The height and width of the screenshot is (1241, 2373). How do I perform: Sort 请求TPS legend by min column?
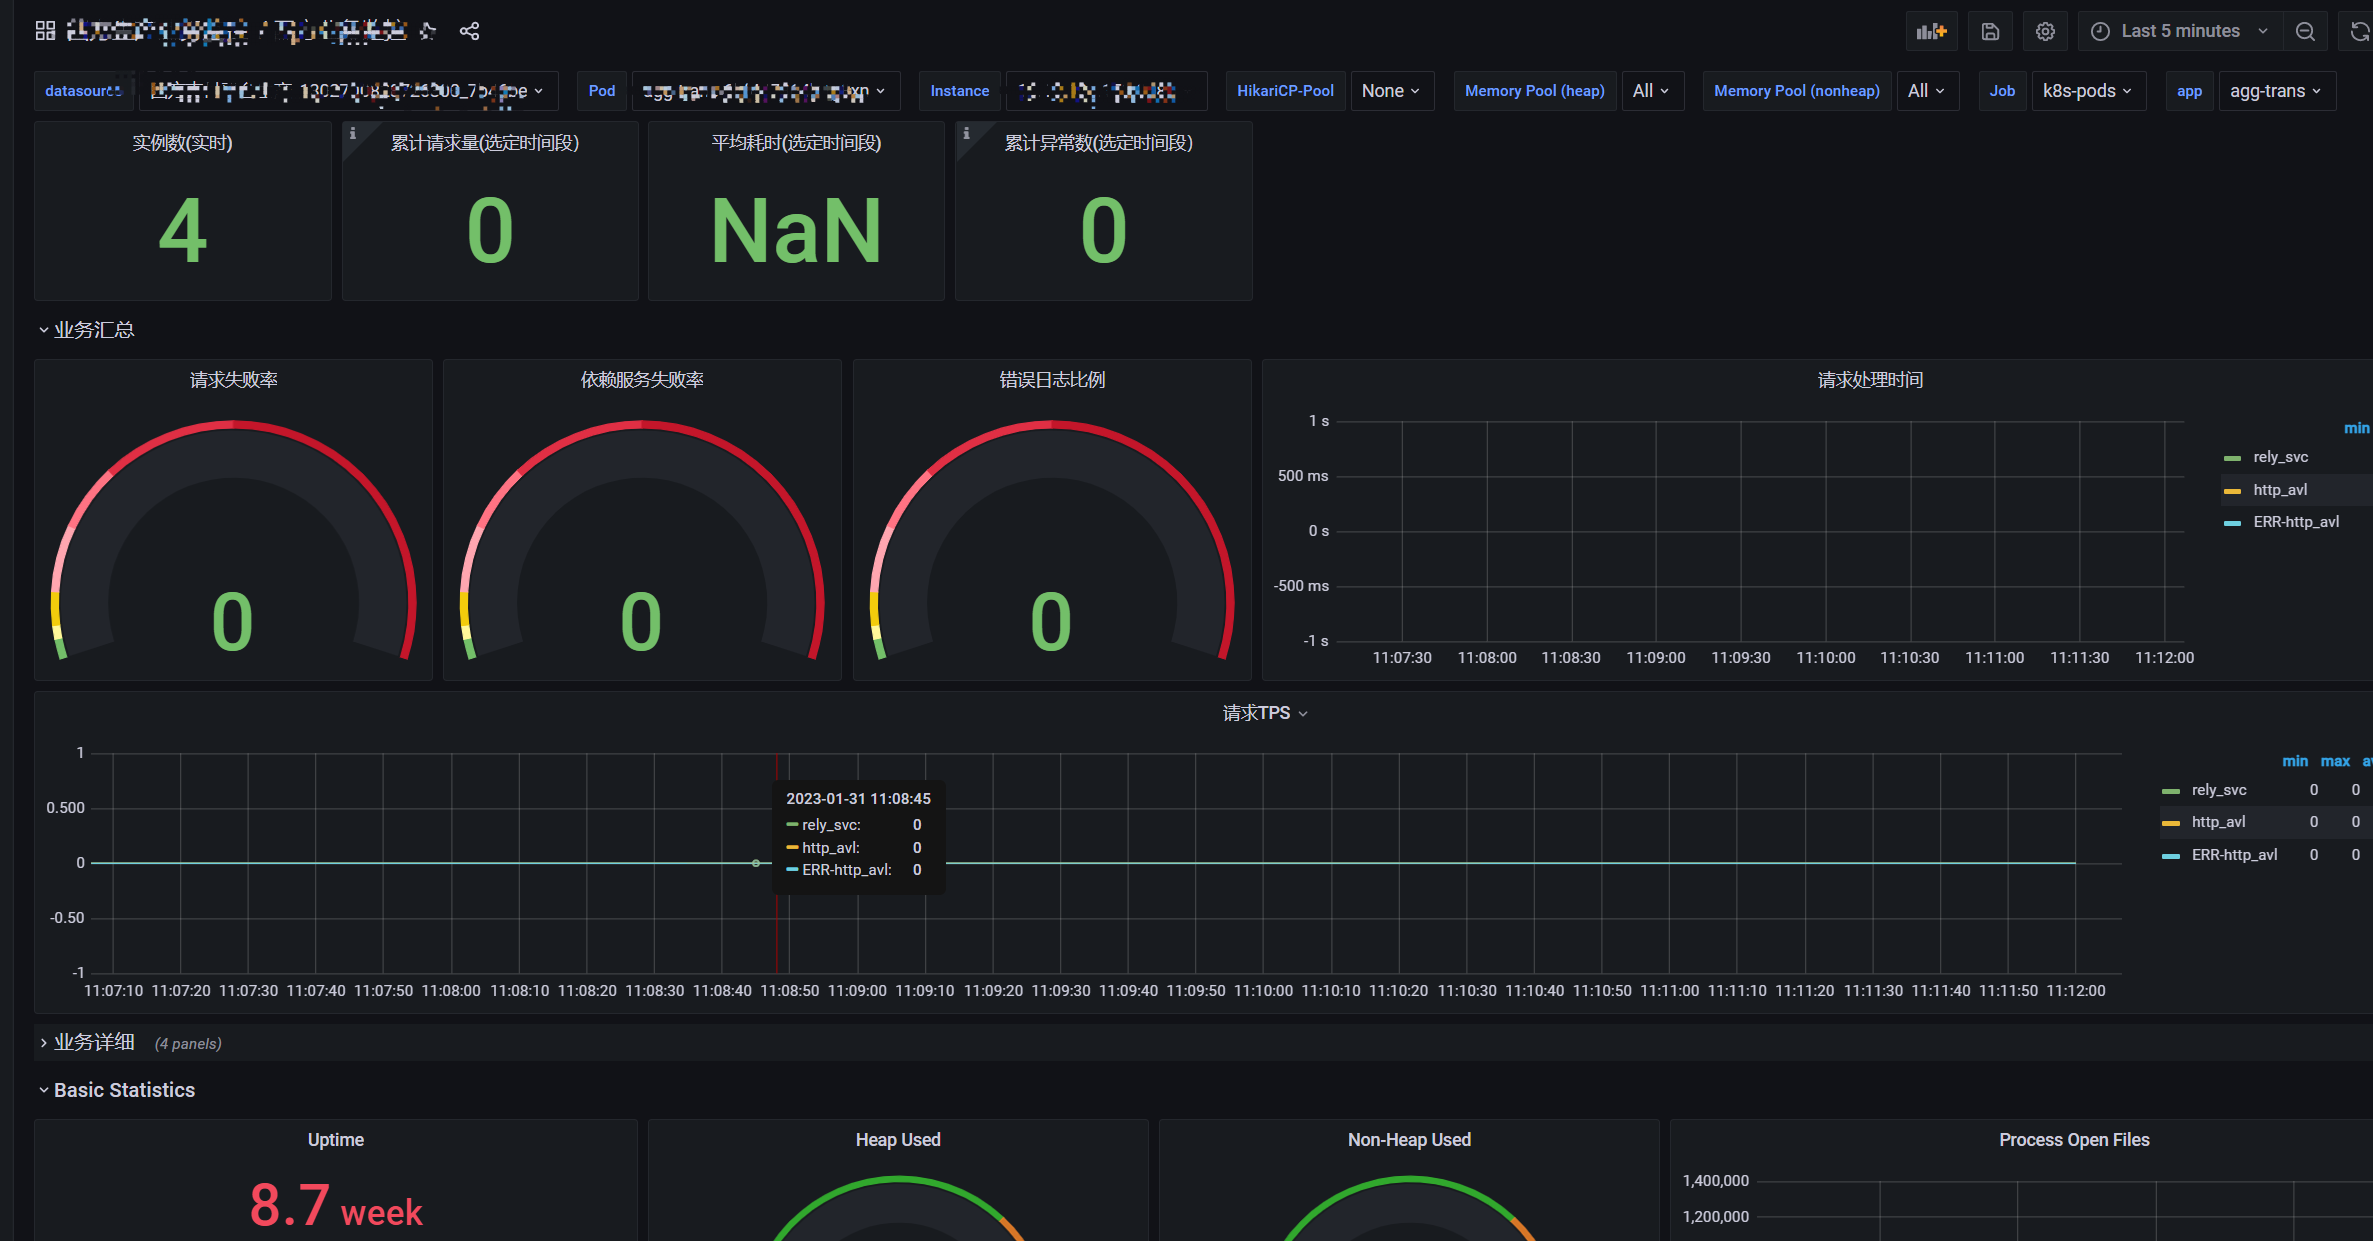[x=2294, y=761]
